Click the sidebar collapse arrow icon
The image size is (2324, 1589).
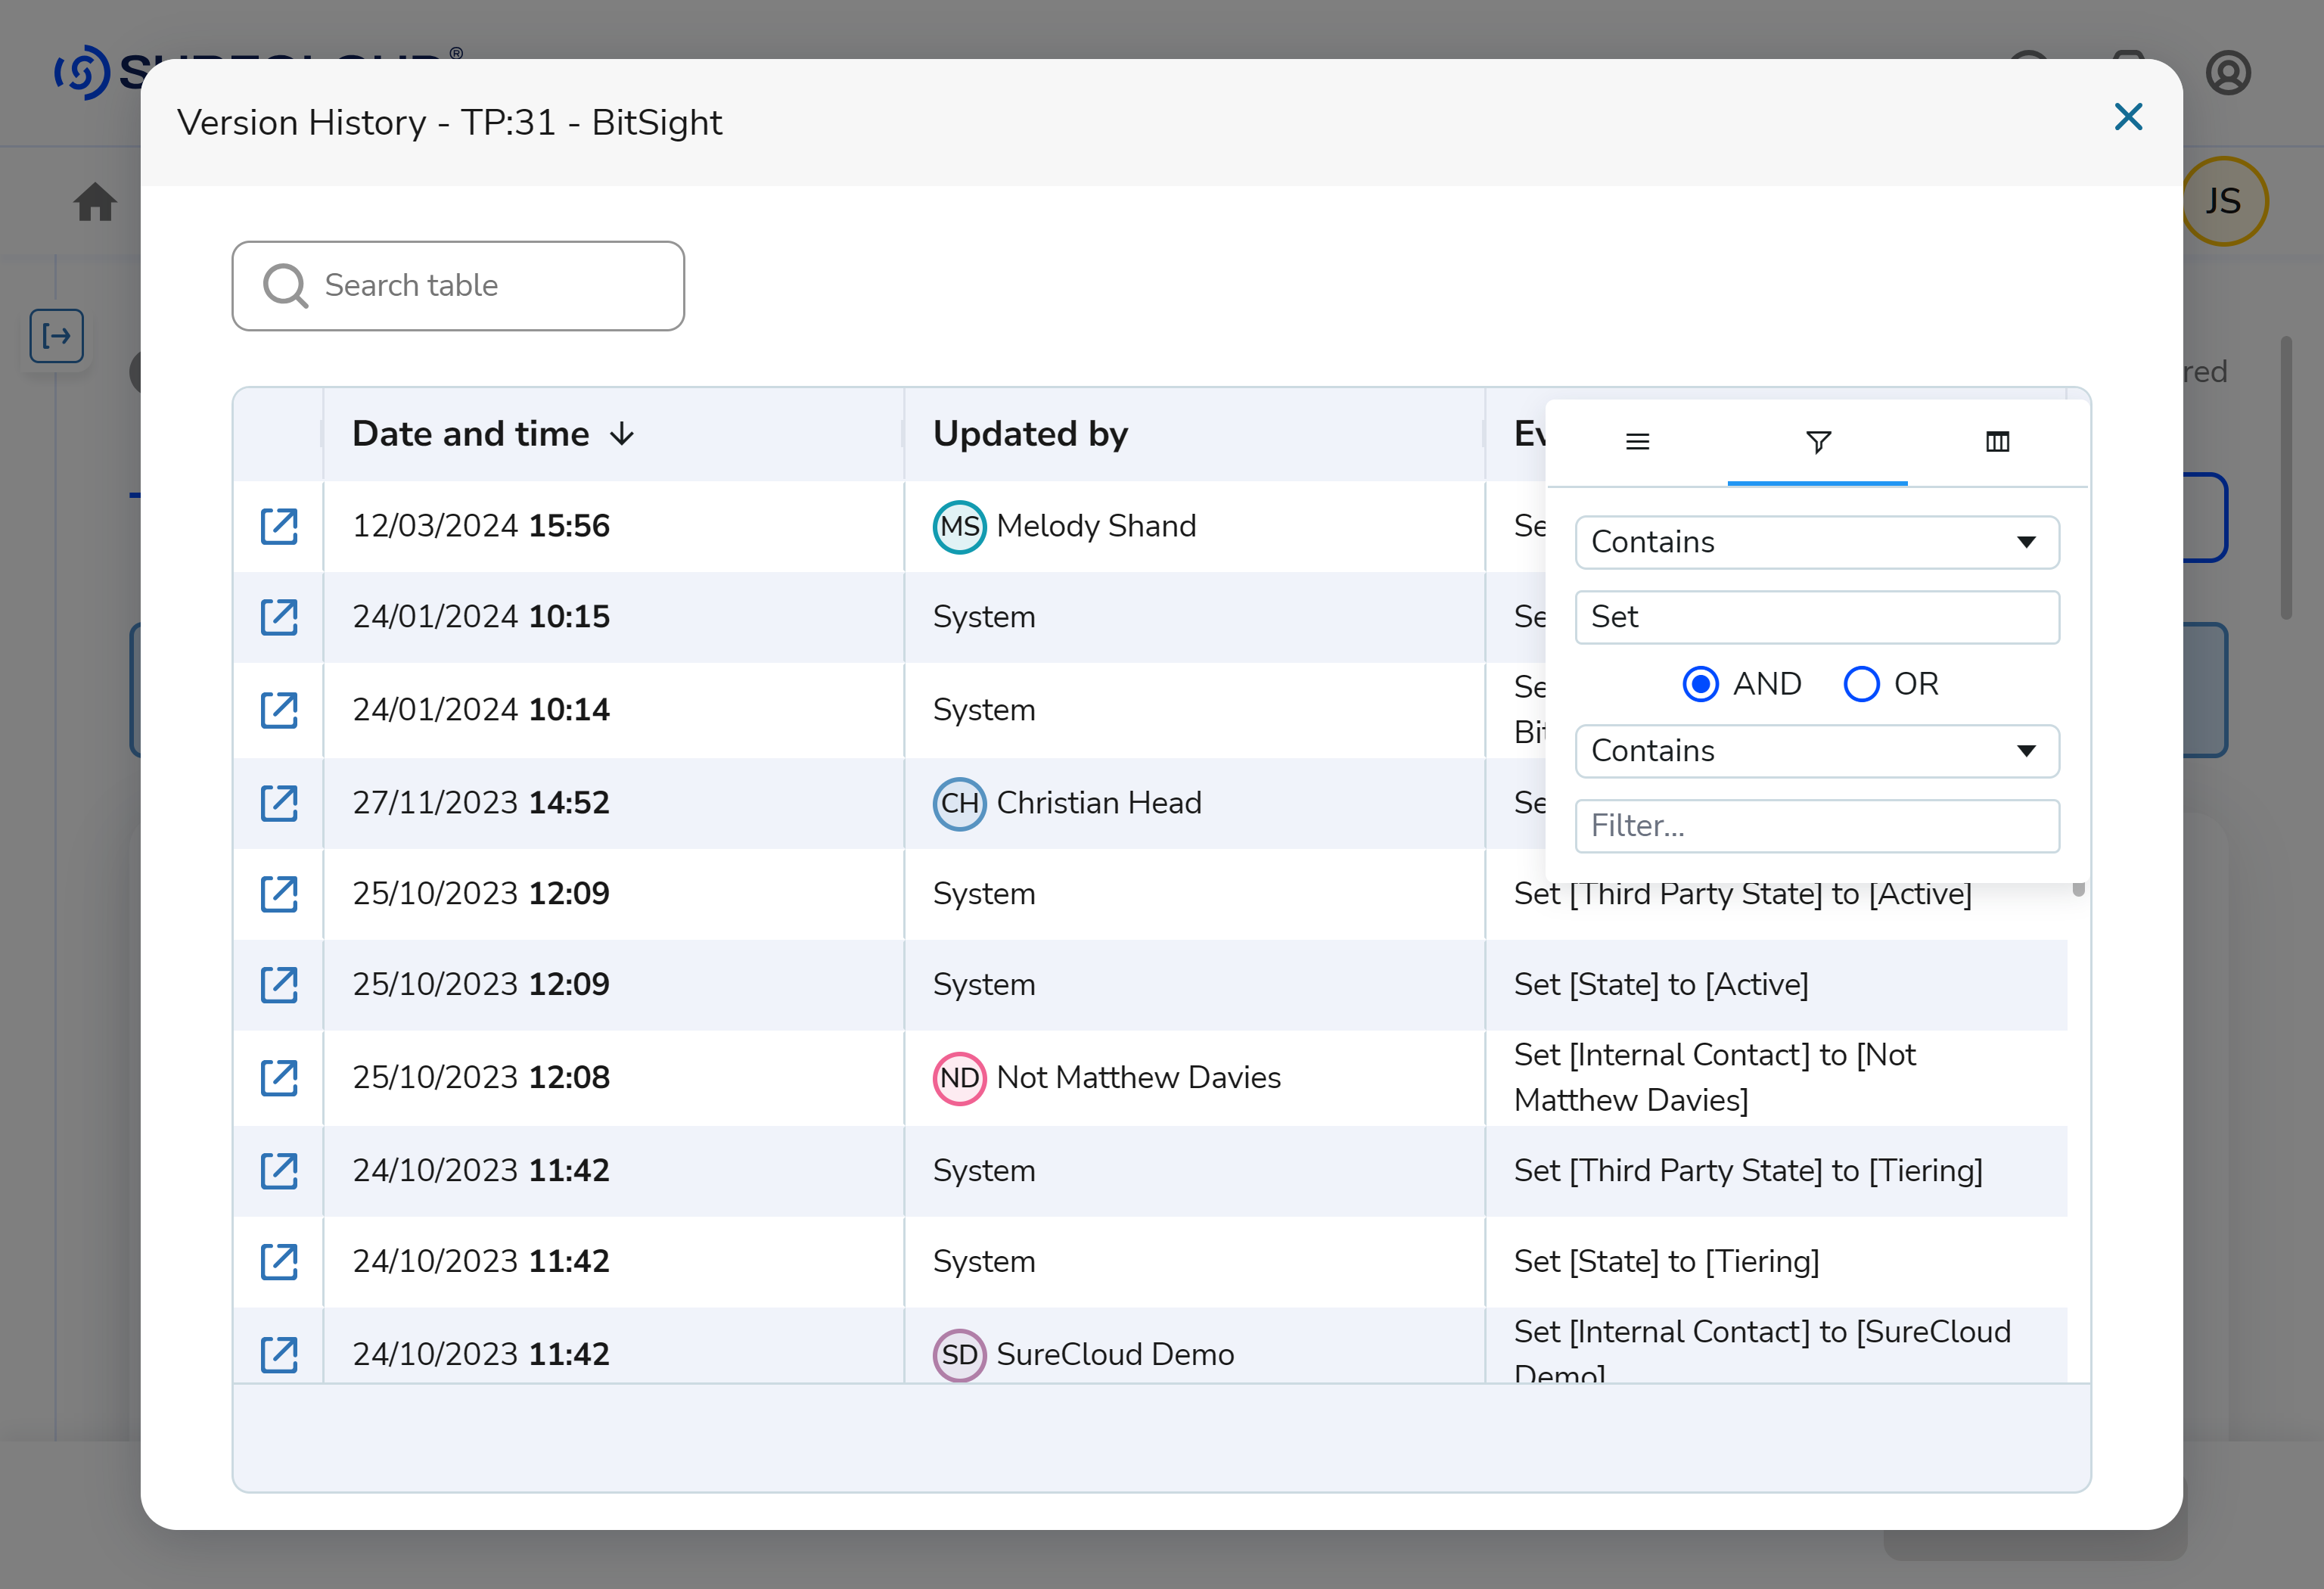[x=56, y=337]
